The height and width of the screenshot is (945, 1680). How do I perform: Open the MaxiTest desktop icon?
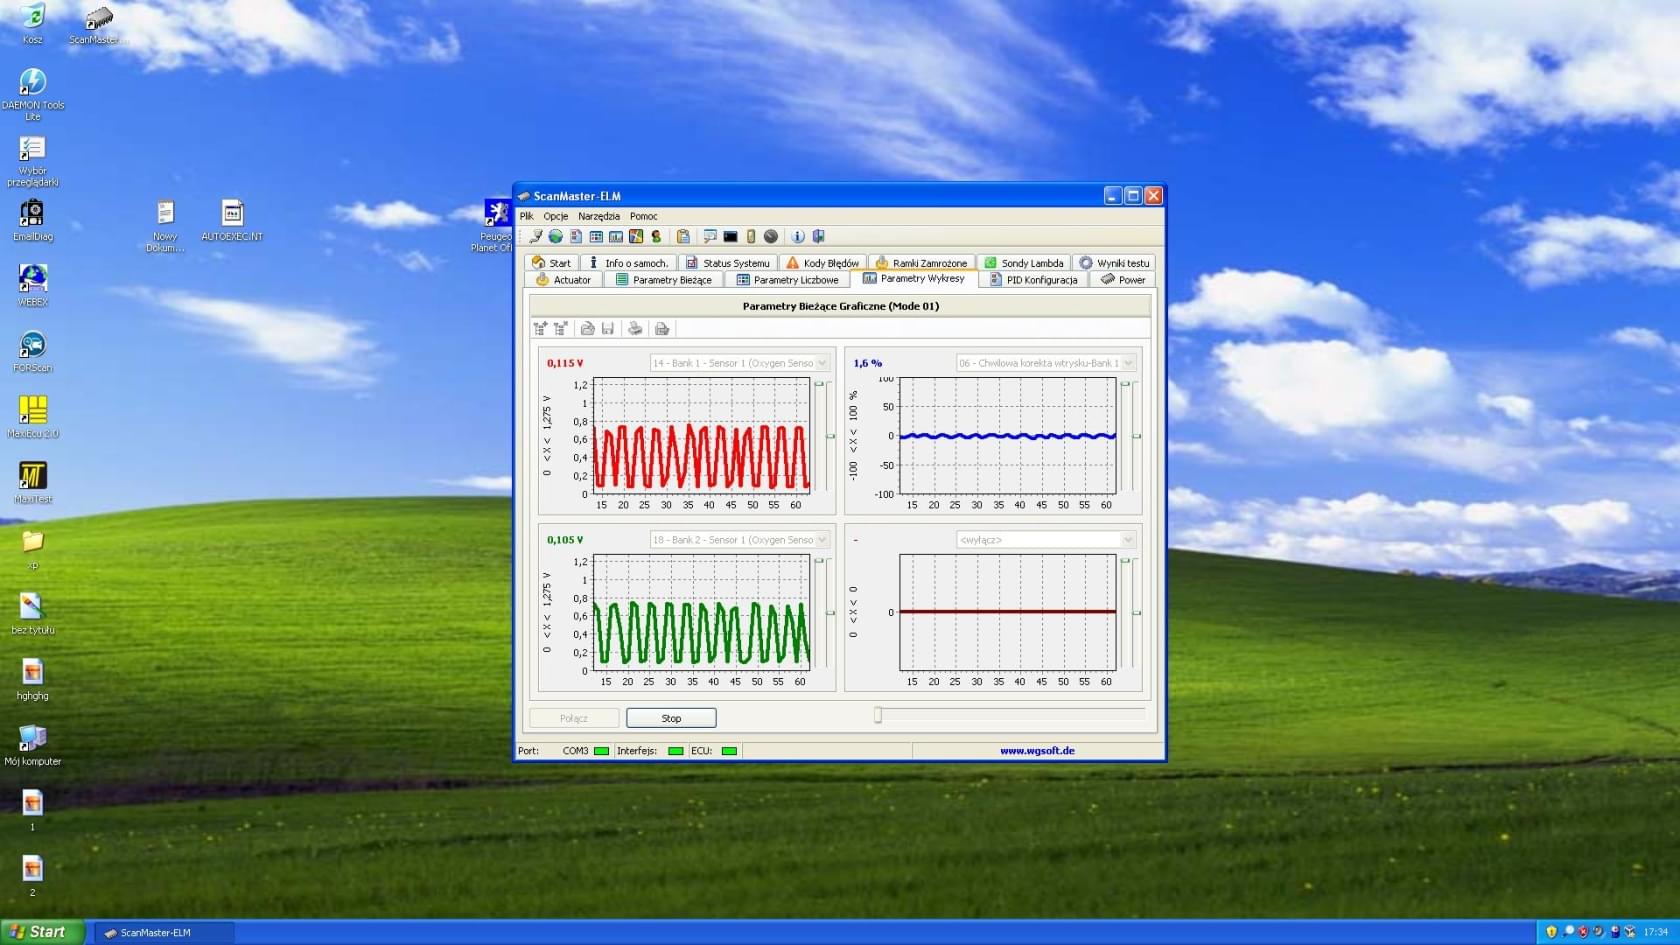point(33,482)
